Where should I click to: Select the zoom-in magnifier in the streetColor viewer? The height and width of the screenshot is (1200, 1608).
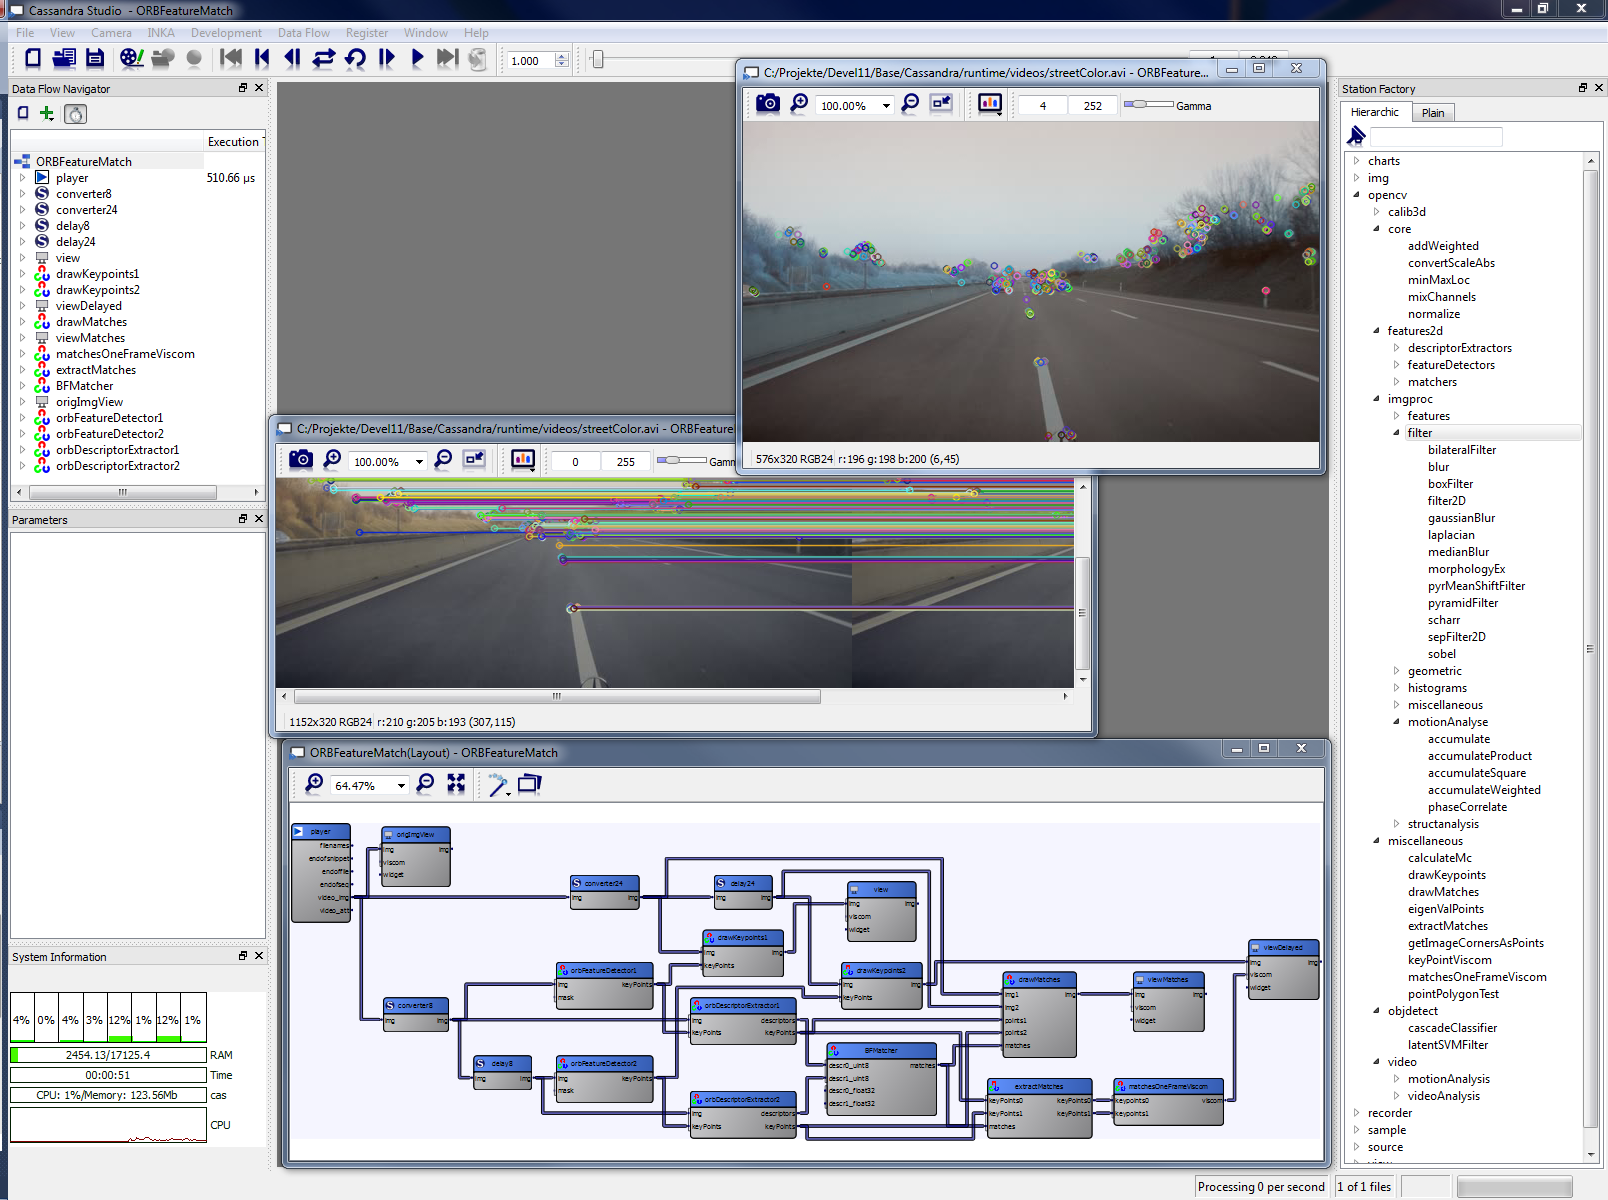799,103
